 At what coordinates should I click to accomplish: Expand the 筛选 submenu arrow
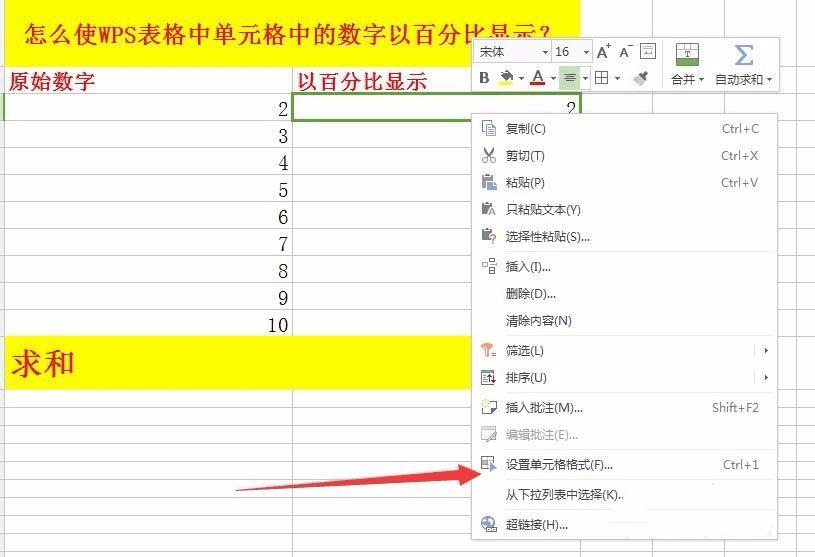[x=766, y=351]
